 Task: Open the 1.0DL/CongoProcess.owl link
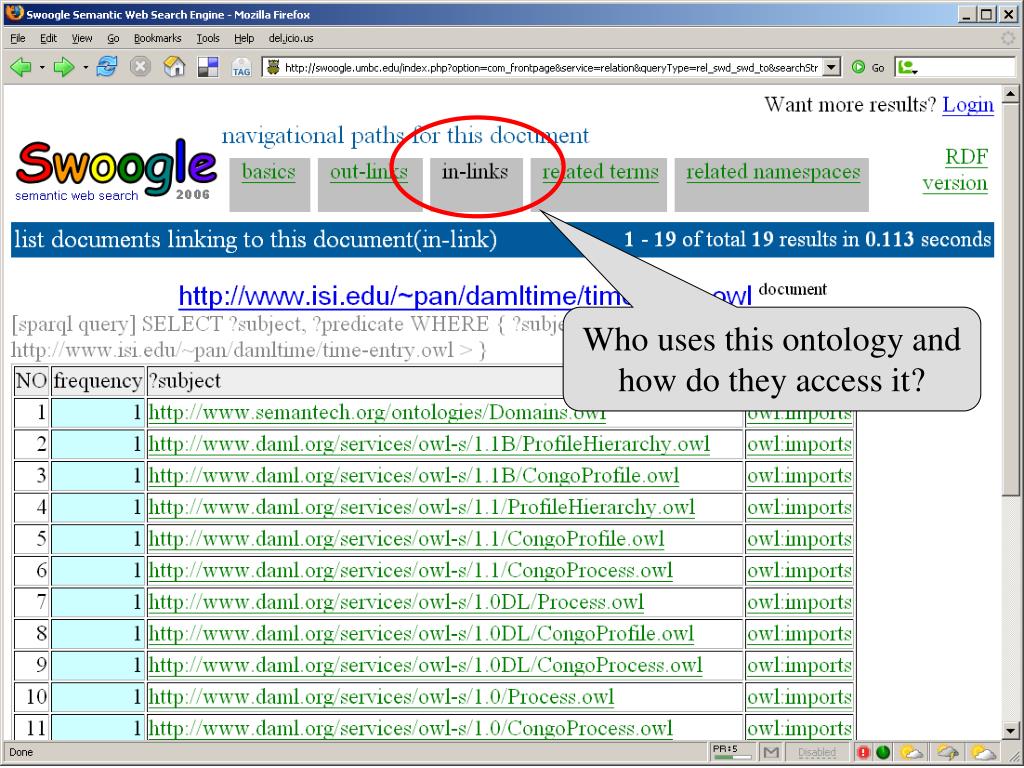(x=425, y=665)
